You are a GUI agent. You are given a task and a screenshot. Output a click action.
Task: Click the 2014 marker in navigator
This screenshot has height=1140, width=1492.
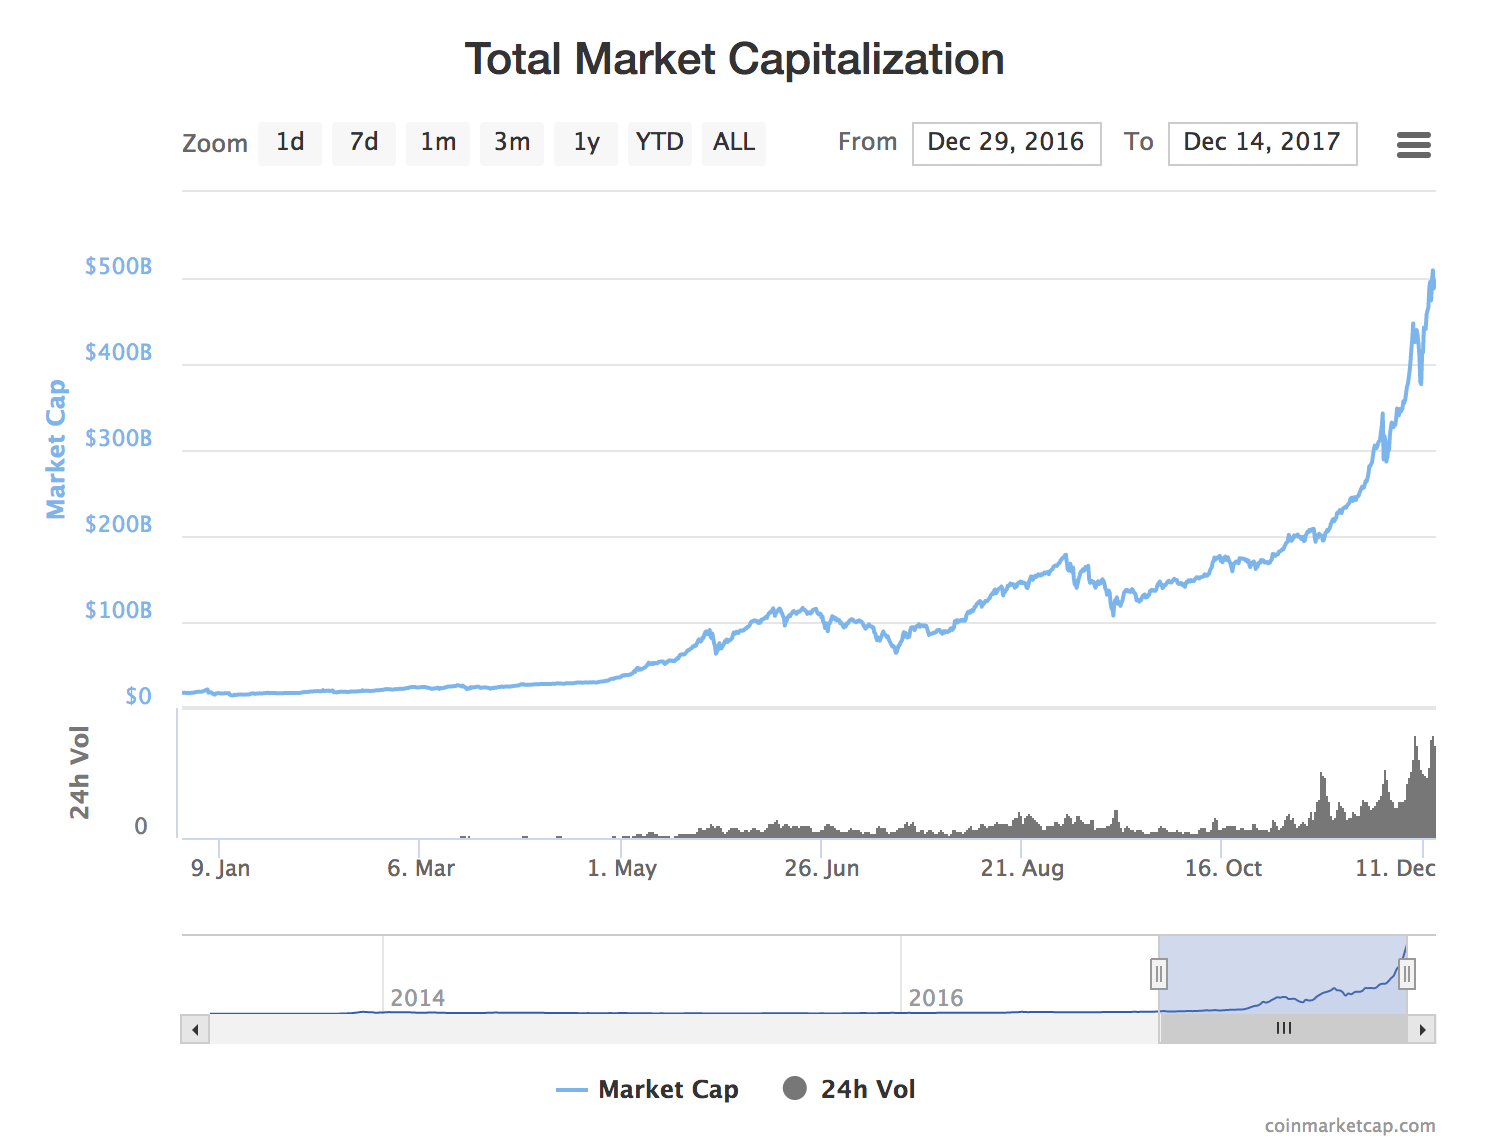tap(417, 997)
